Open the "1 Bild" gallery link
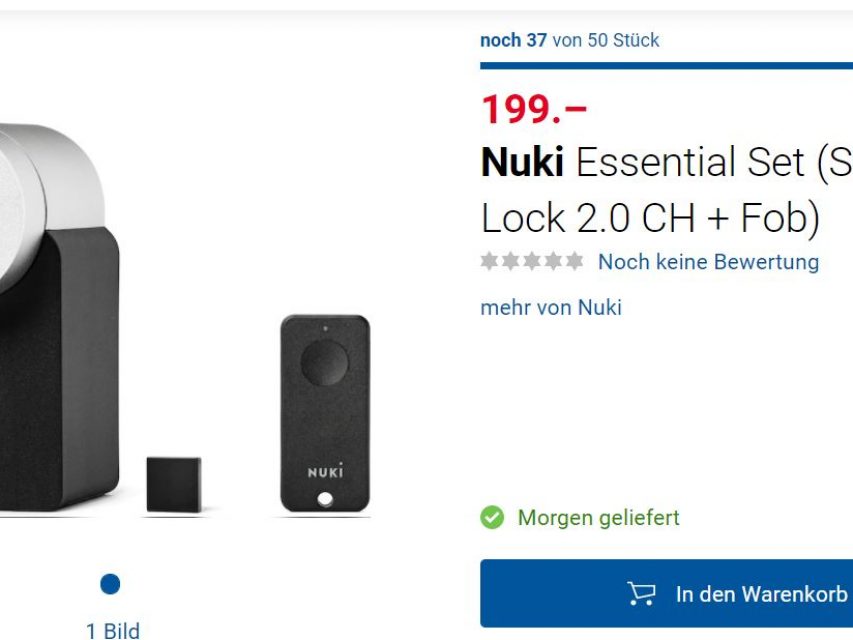Image resolution: width=853 pixels, height=640 pixels. (x=113, y=630)
